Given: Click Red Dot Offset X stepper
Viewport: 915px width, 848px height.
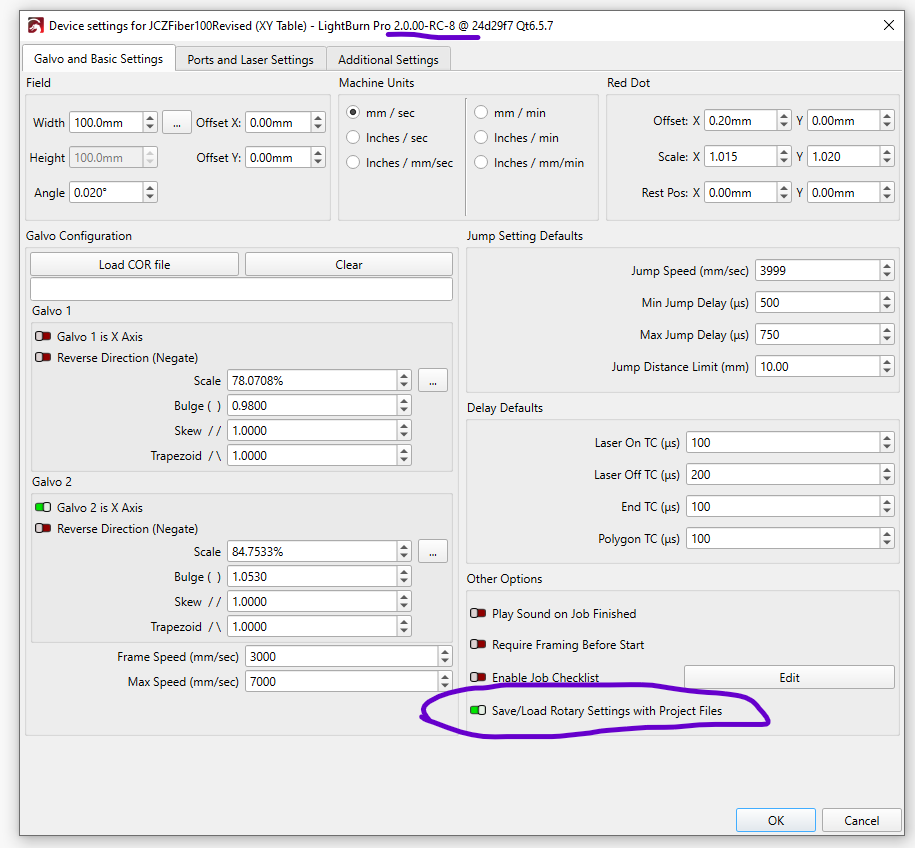Looking at the screenshot, I should [x=784, y=121].
